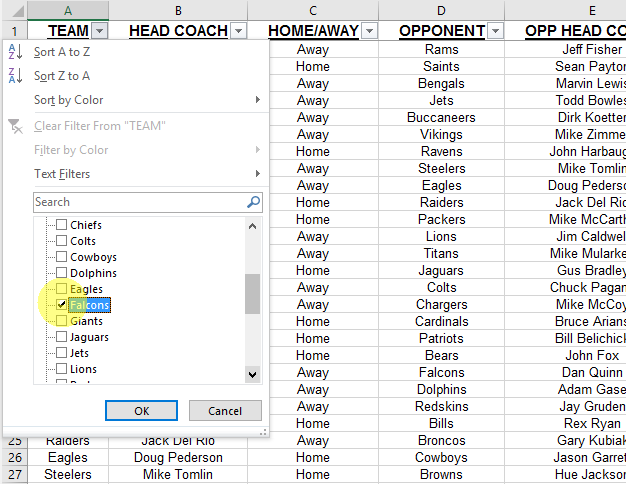
Task: Select row 27 header
Action: pos(14,474)
